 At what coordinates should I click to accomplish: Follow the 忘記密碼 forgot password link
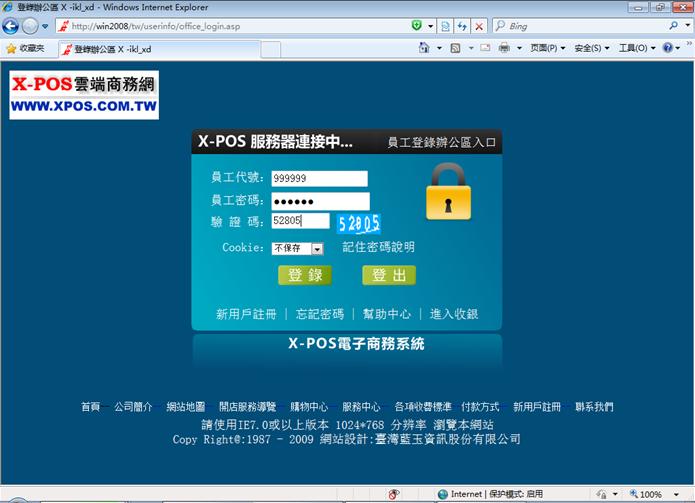click(x=320, y=314)
